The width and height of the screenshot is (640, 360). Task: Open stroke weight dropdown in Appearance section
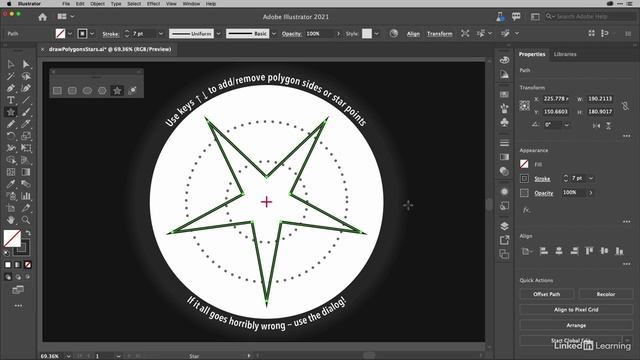591,178
